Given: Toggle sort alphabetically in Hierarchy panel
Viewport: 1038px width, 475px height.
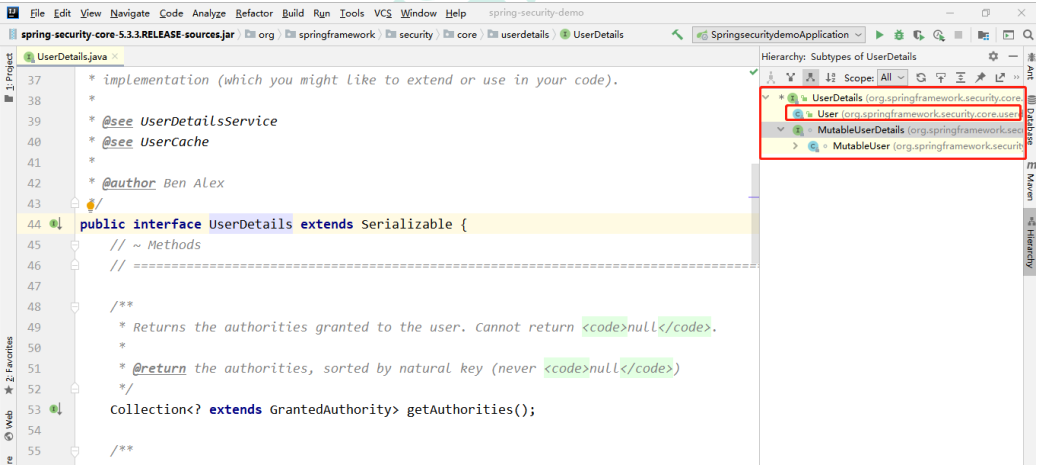Looking at the screenshot, I should tap(831, 77).
